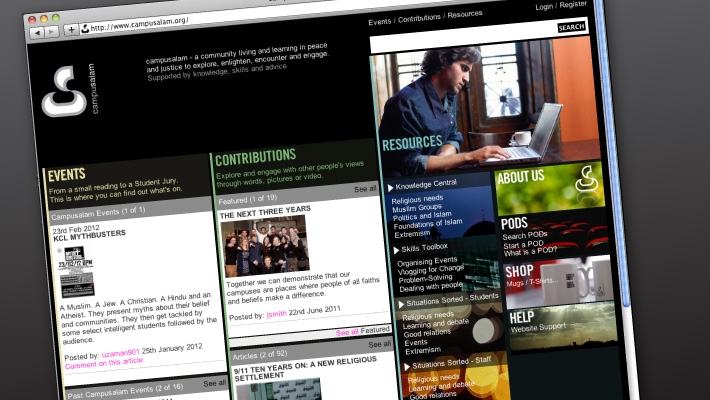This screenshot has width=710, height=400.
Task: Go back with the browser back arrow
Action: point(38,33)
